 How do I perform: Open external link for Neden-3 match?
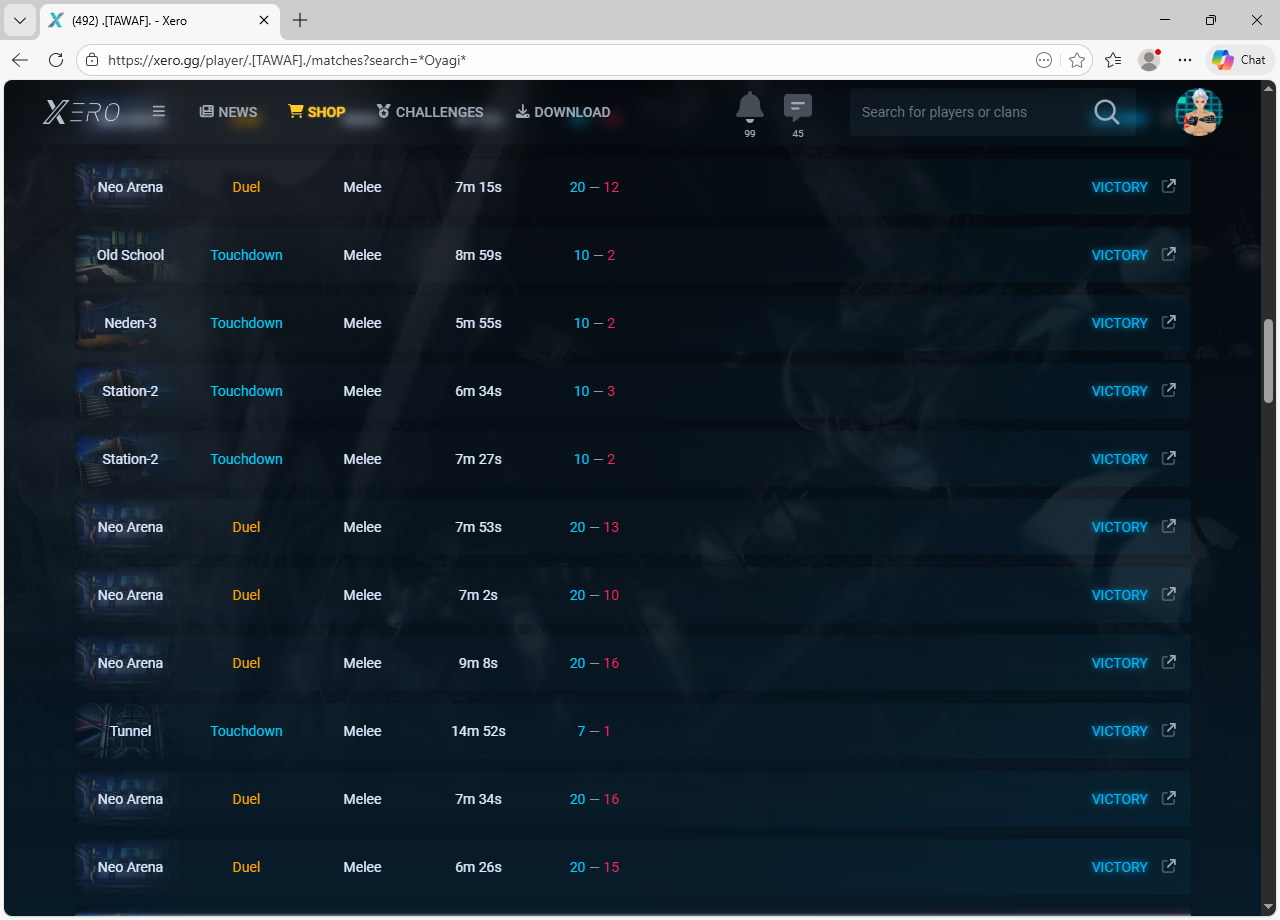[1168, 322]
